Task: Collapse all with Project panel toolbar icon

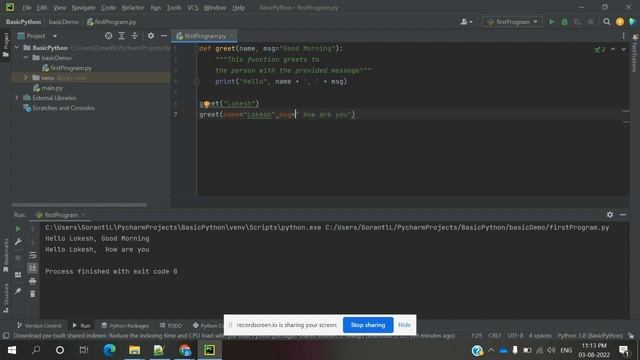Action: [135, 36]
